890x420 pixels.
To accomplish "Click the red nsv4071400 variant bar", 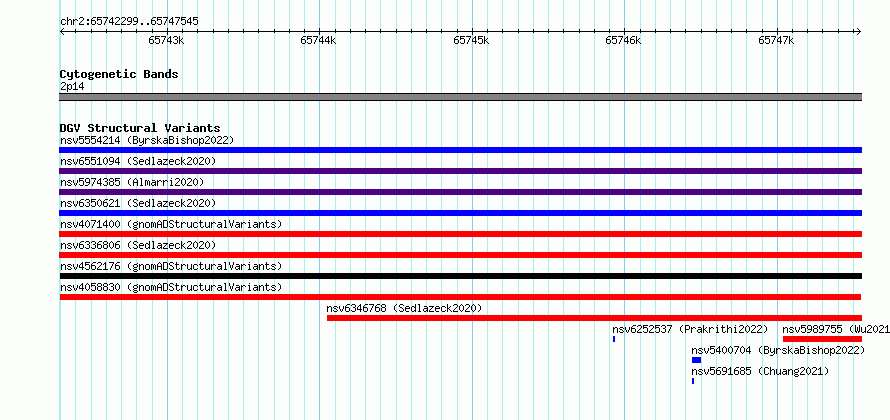I will click(461, 234).
